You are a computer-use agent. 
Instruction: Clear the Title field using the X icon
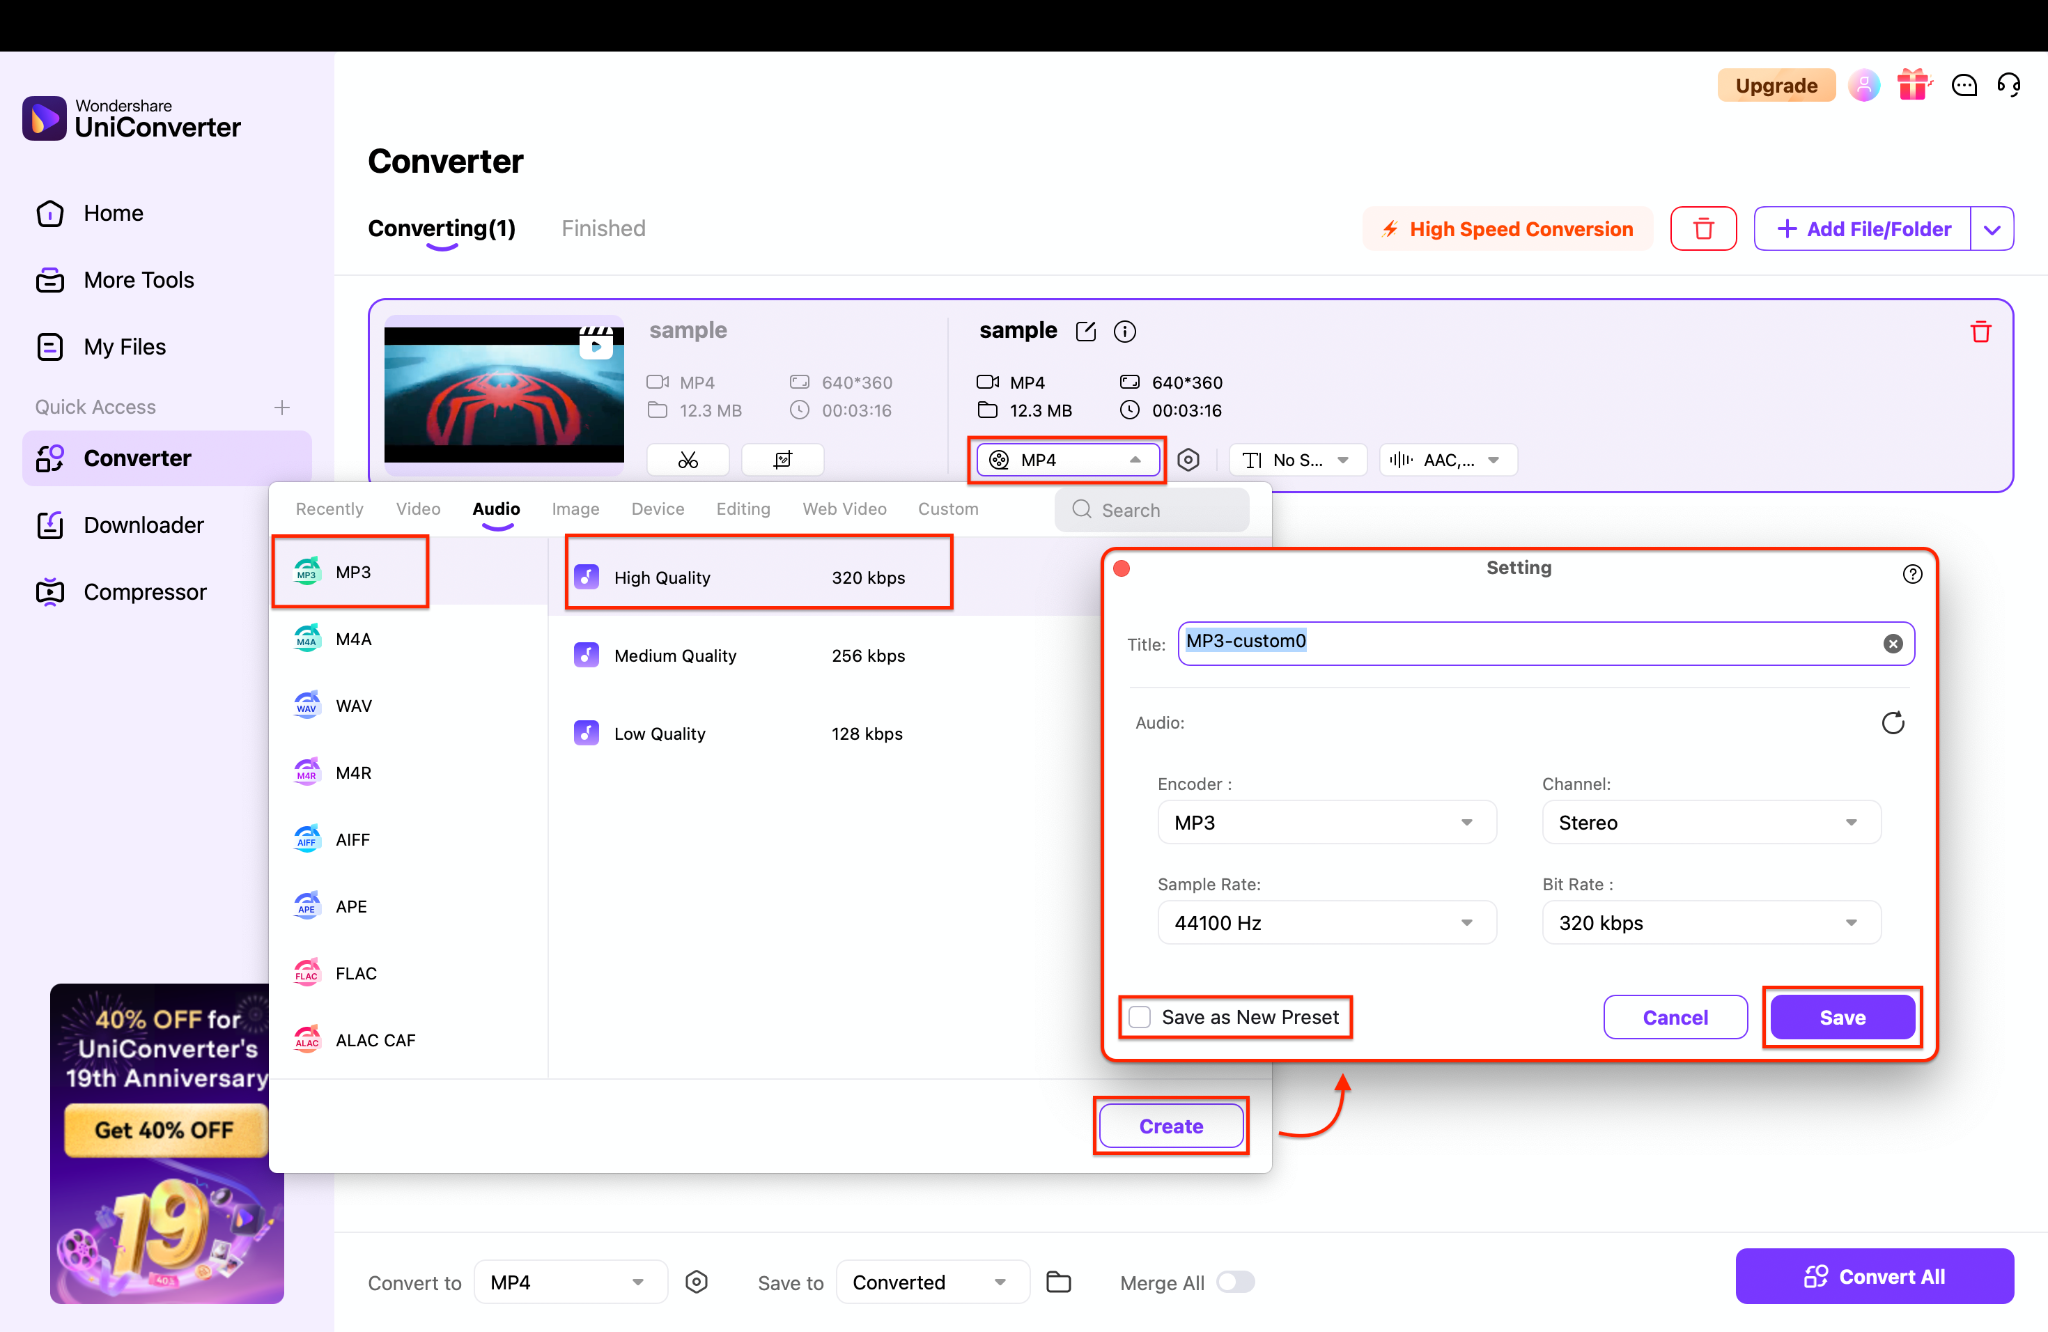[x=1891, y=643]
